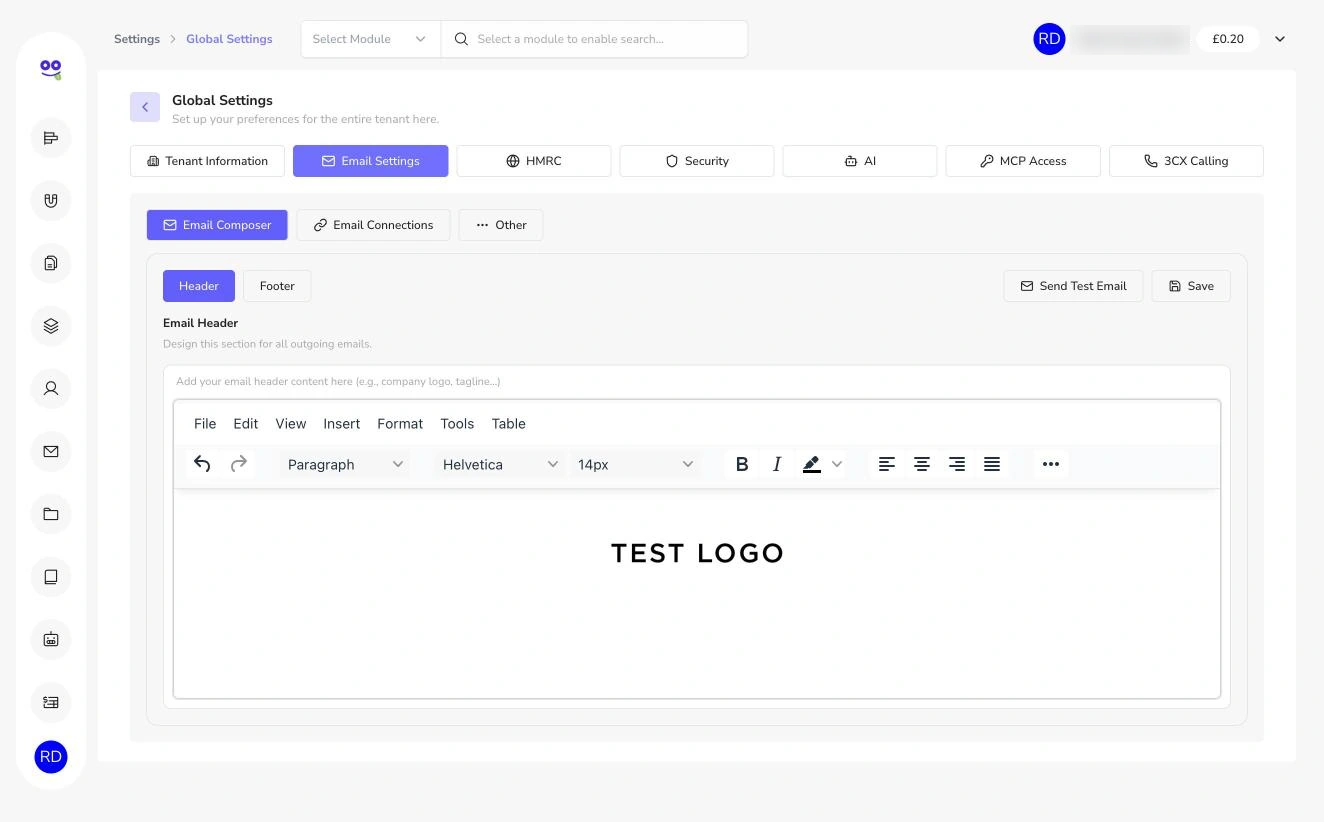Open the Select Module dropdown
The width and height of the screenshot is (1324, 822).
coord(370,39)
